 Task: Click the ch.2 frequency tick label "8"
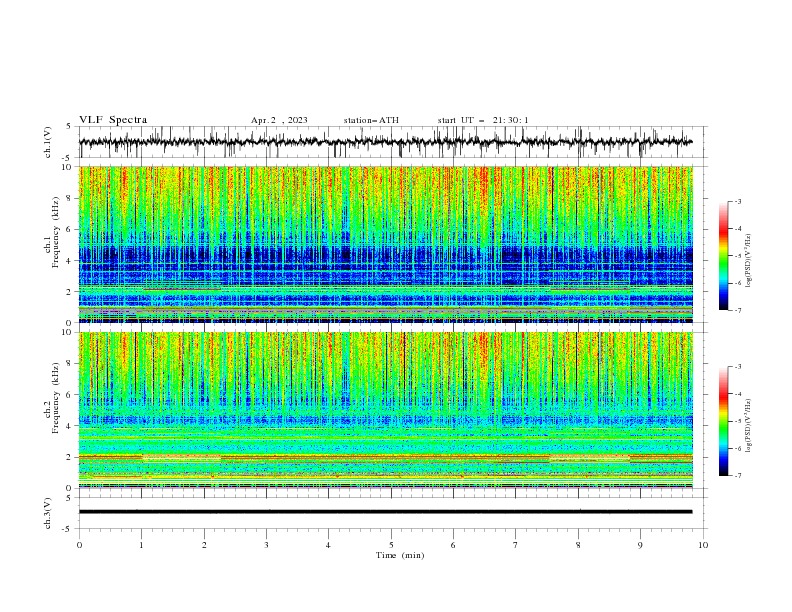[70, 364]
